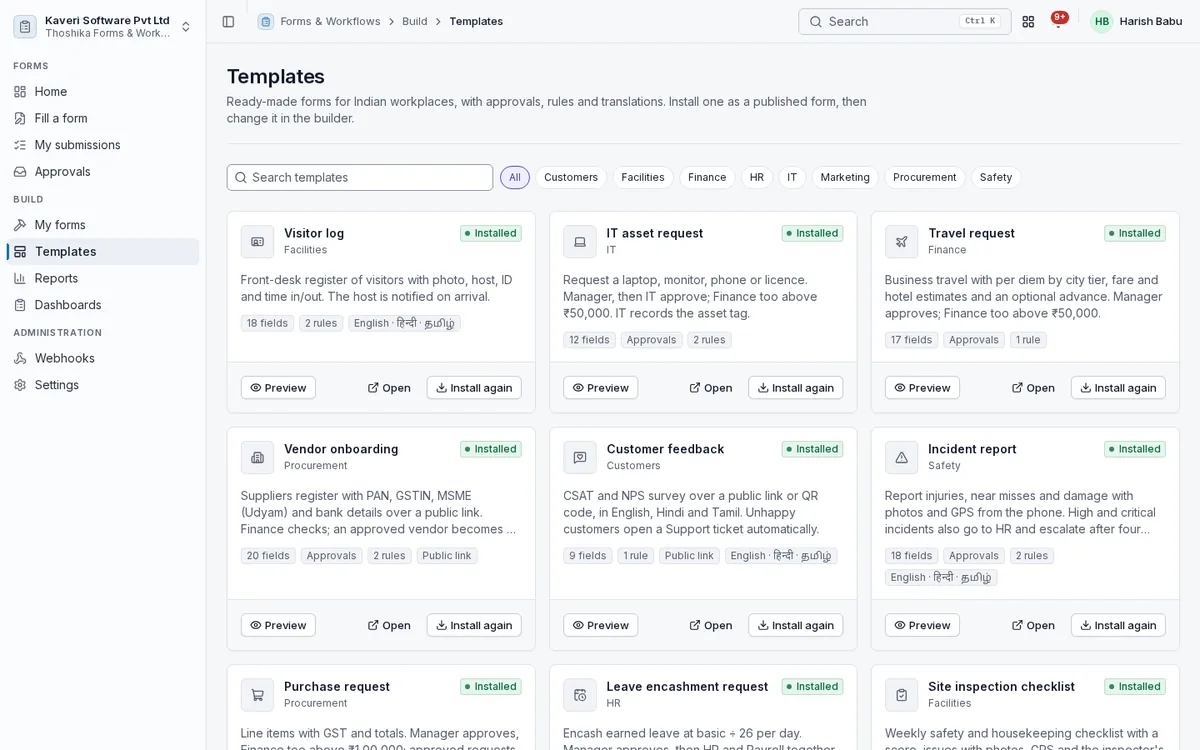The image size is (1200, 750).
Task: Toggle the sidebar panel icon
Action: coord(228,21)
